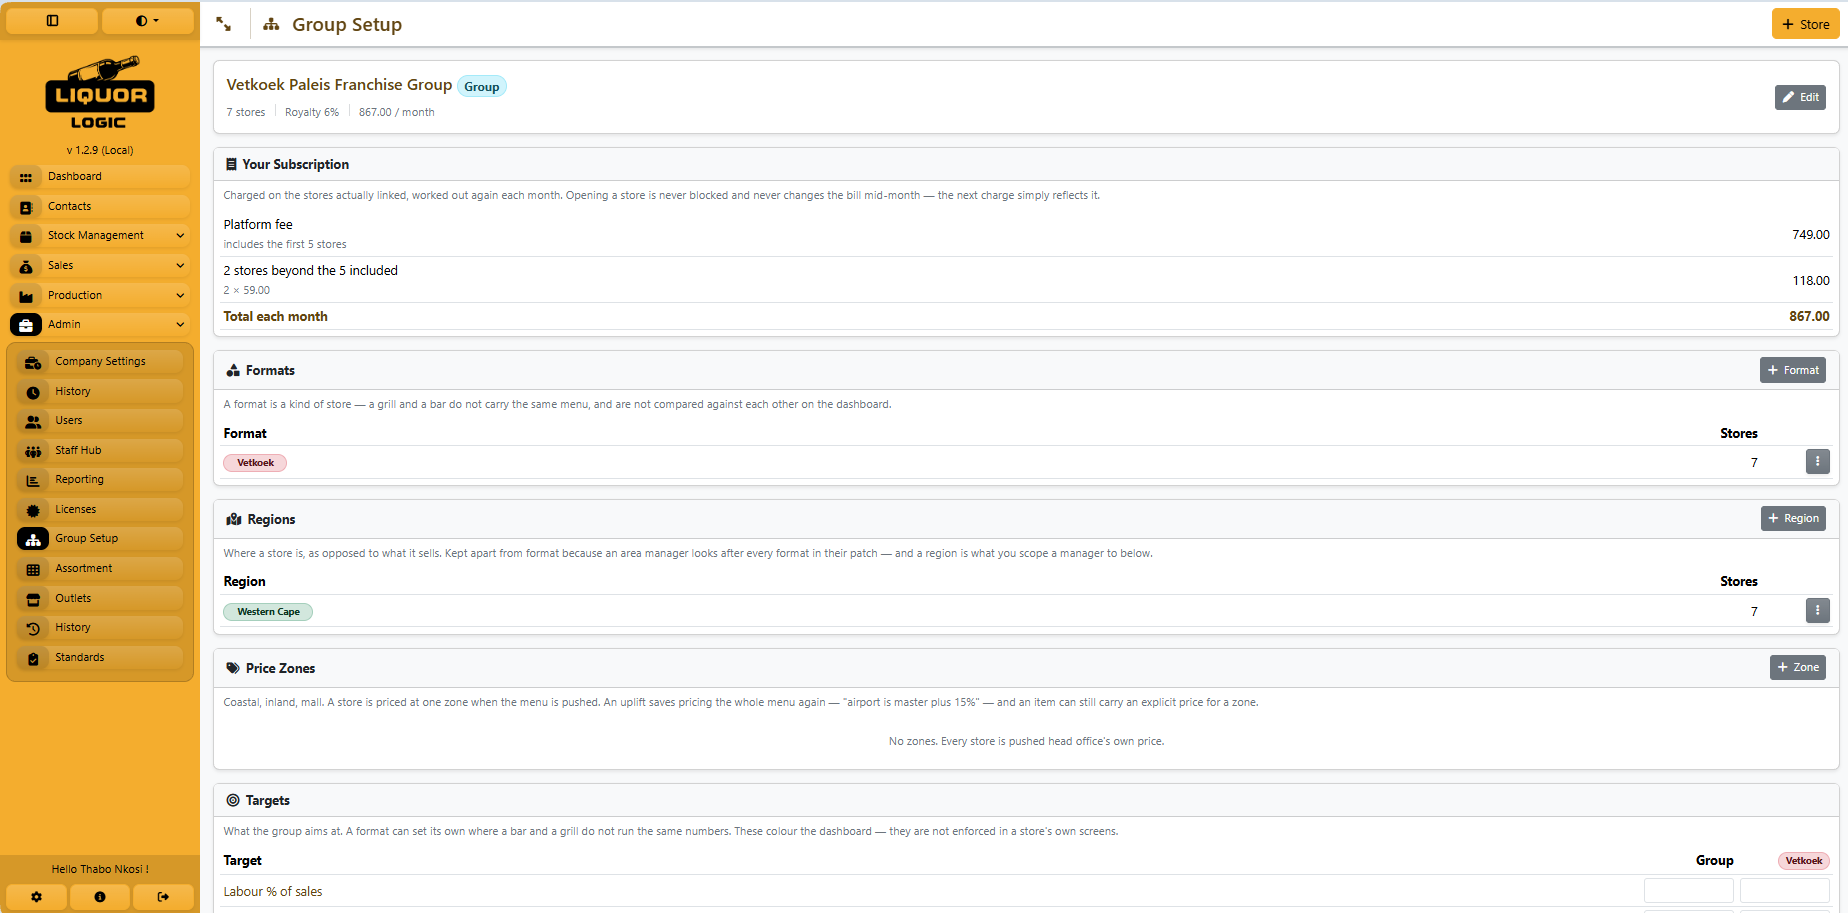
Task: Click the logout icon
Action: [163, 897]
